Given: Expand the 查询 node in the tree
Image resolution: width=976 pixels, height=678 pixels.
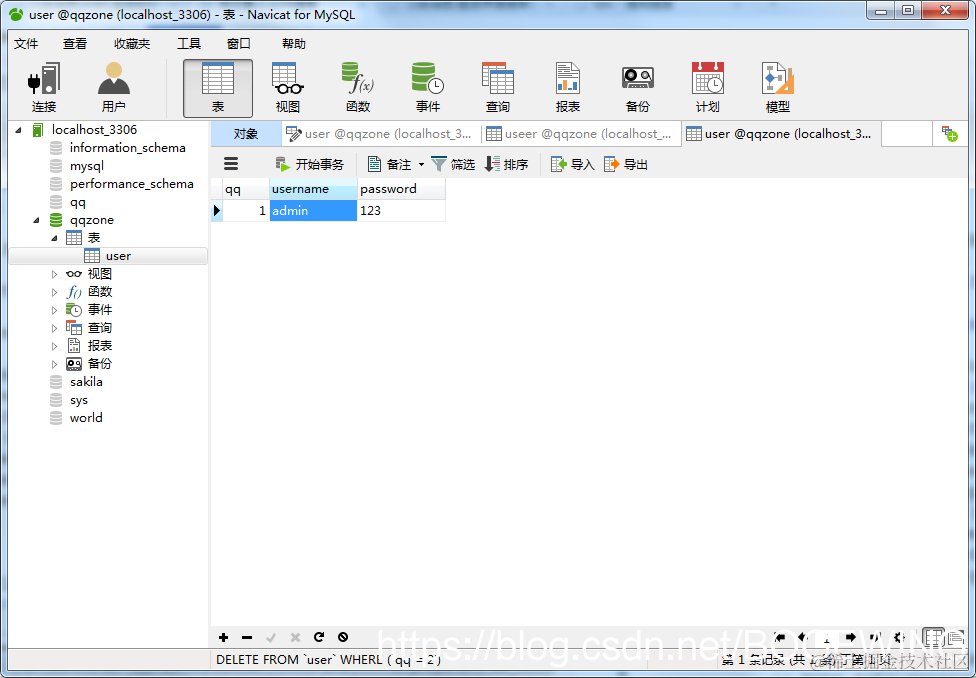Looking at the screenshot, I should pos(54,328).
